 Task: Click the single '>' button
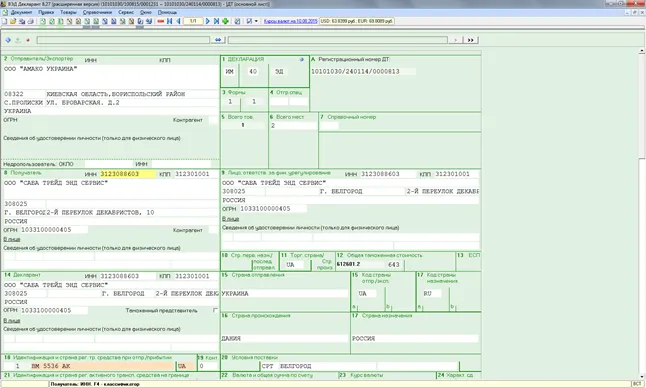point(455,40)
